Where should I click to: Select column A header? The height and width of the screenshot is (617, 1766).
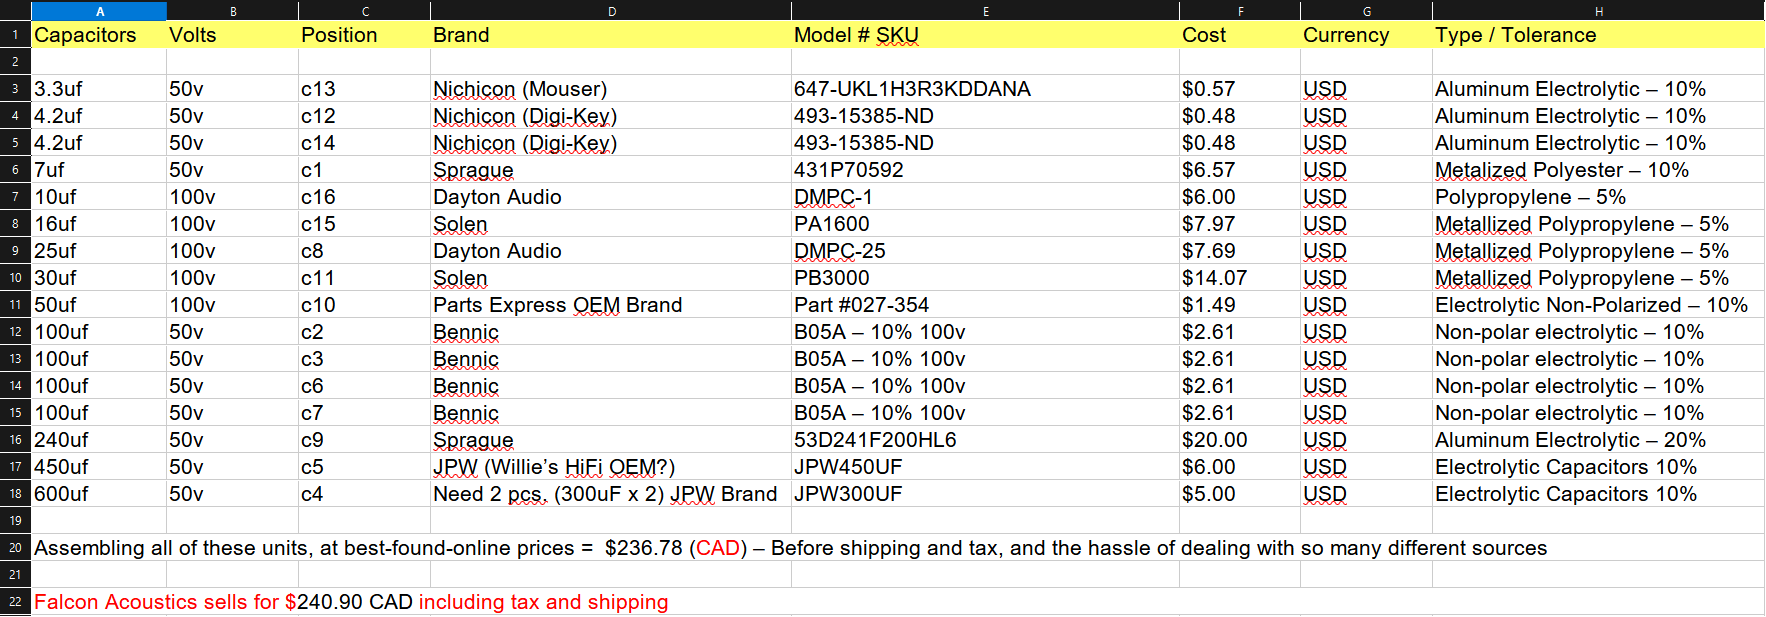(99, 11)
